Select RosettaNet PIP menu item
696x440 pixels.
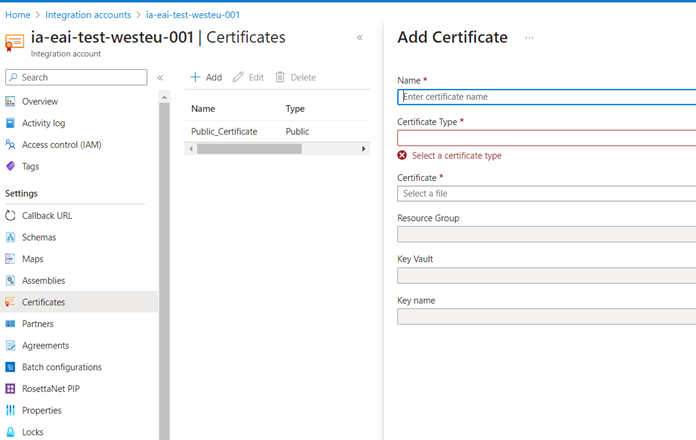tap(51, 388)
